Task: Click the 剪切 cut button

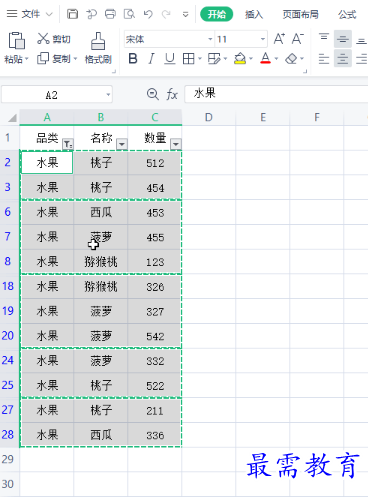Action: pyautogui.click(x=54, y=39)
